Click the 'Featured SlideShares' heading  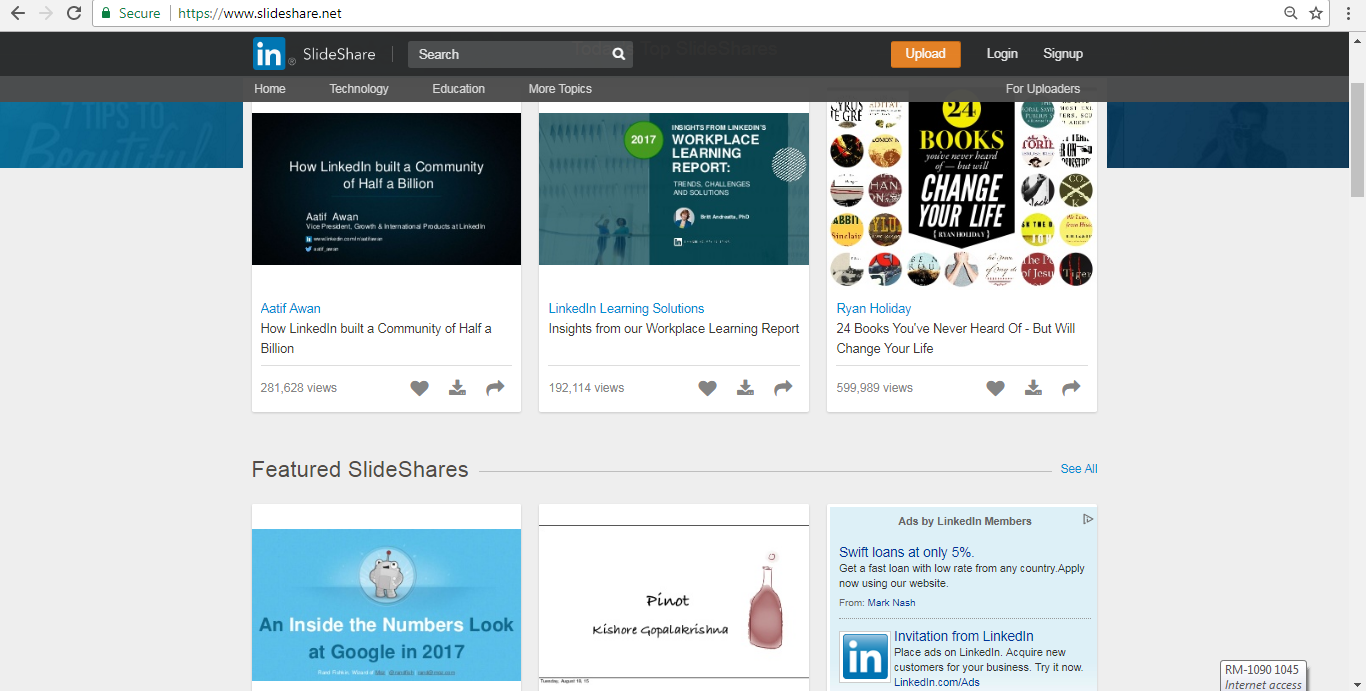[x=360, y=470]
